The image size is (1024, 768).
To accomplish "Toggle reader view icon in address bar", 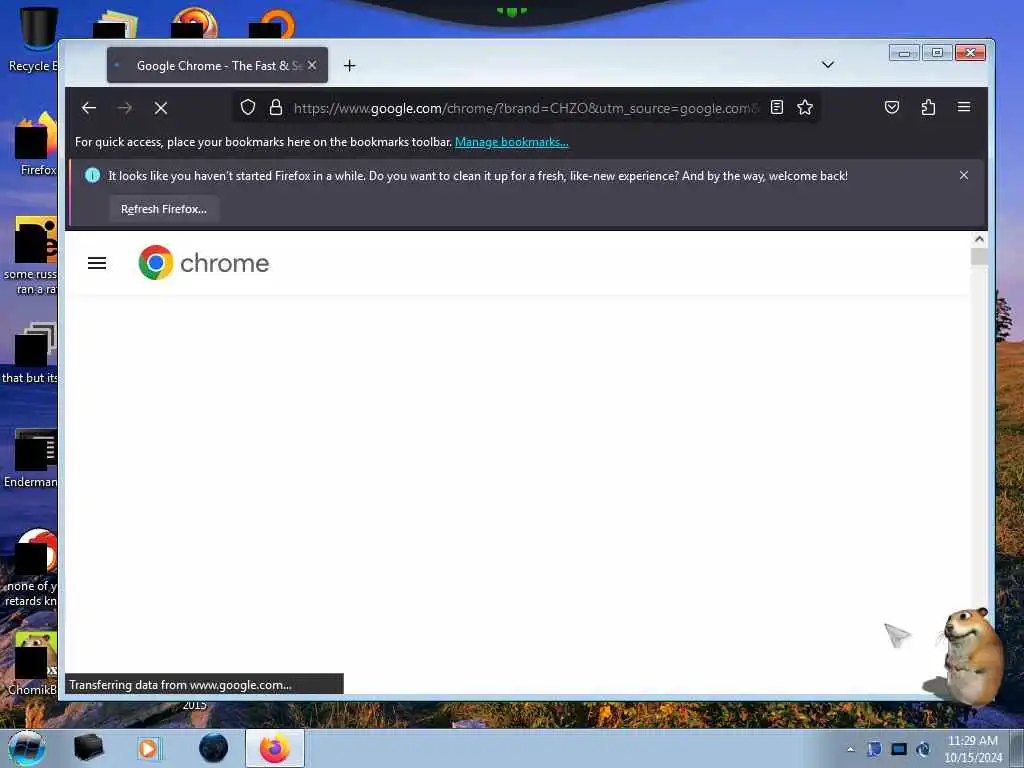I will point(776,107).
